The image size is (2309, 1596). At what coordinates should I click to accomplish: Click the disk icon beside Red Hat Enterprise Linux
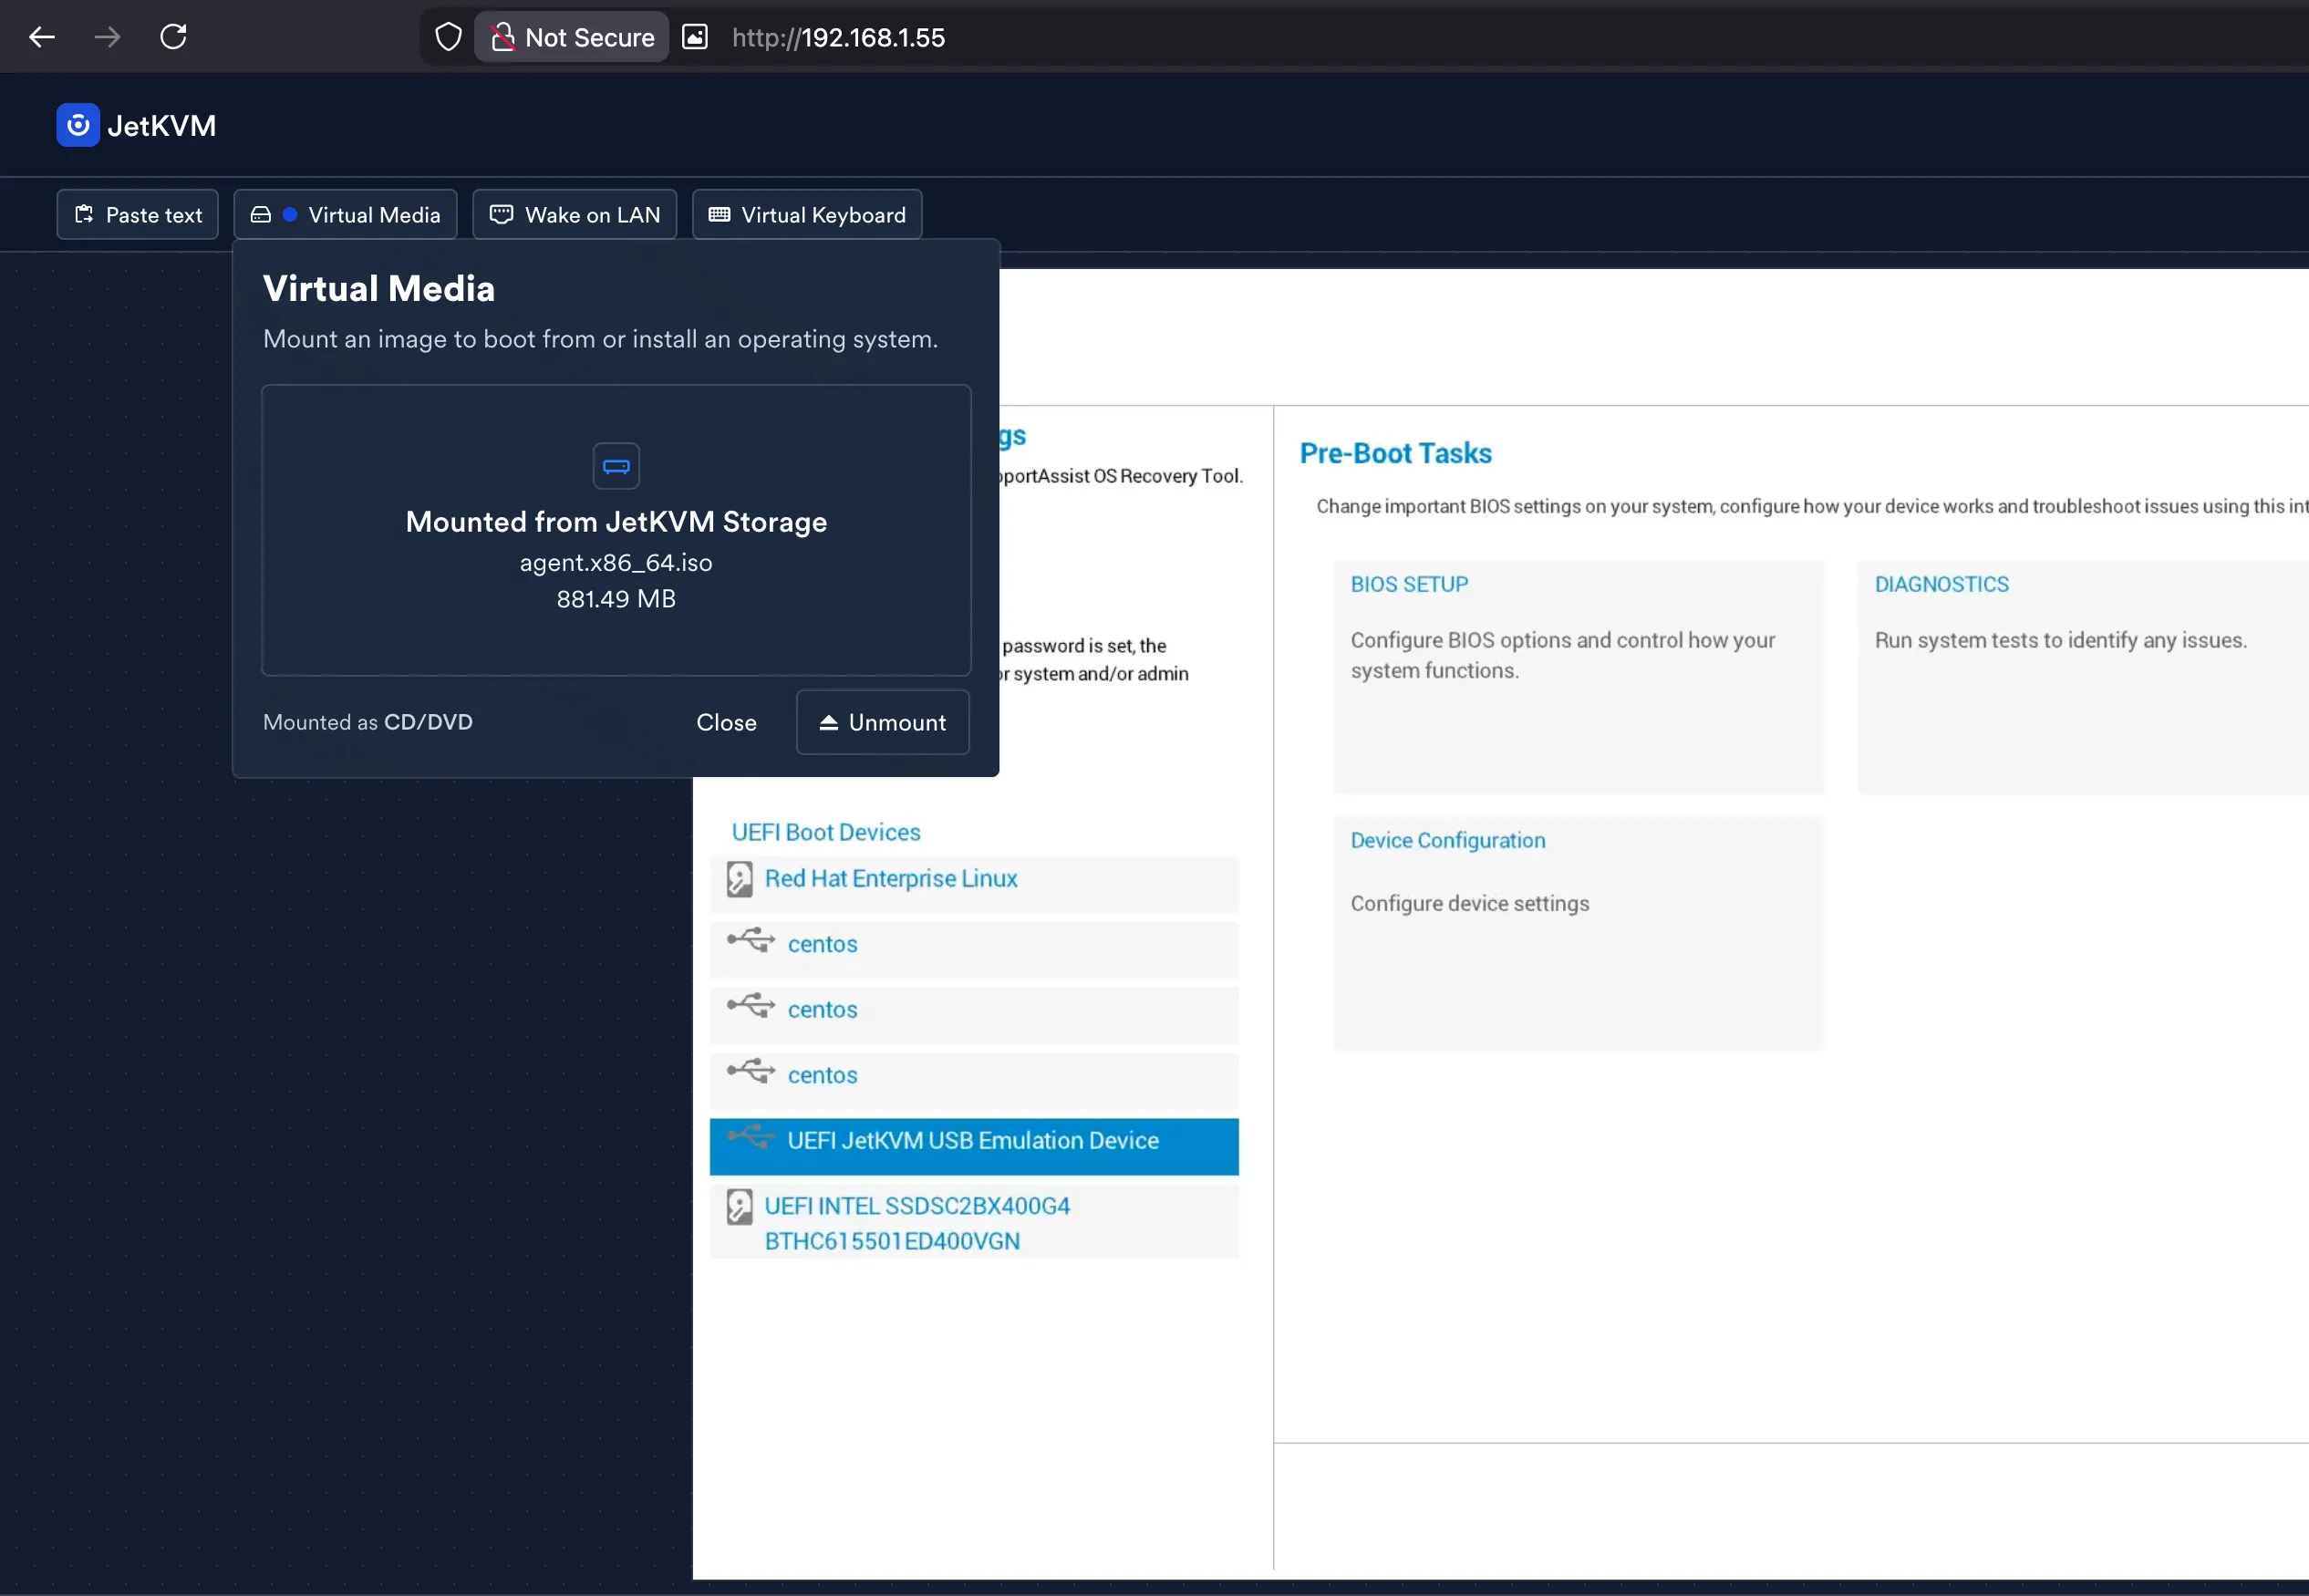tap(740, 879)
